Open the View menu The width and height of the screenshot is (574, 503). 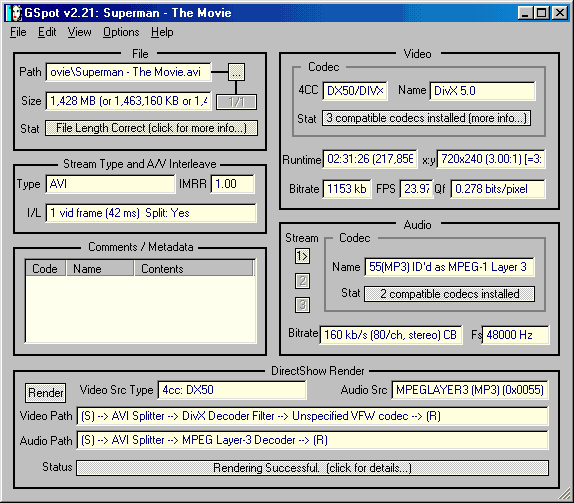pos(79,32)
